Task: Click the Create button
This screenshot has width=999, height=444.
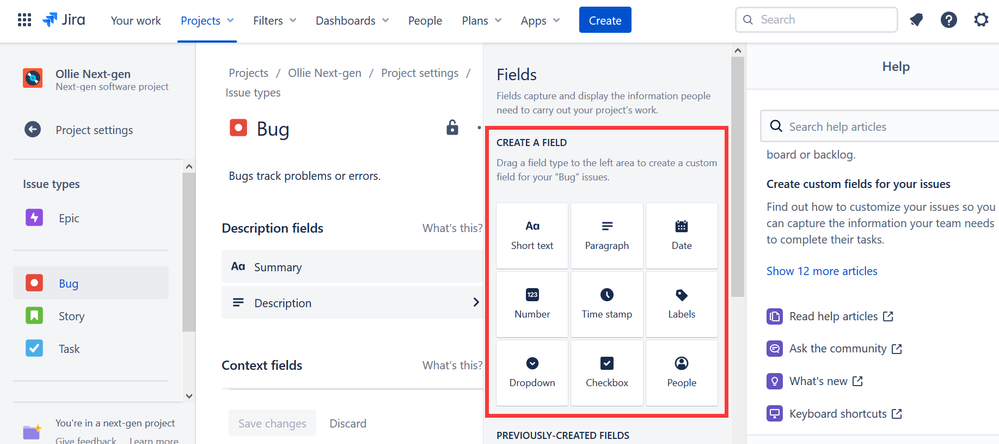Action: 605,20
